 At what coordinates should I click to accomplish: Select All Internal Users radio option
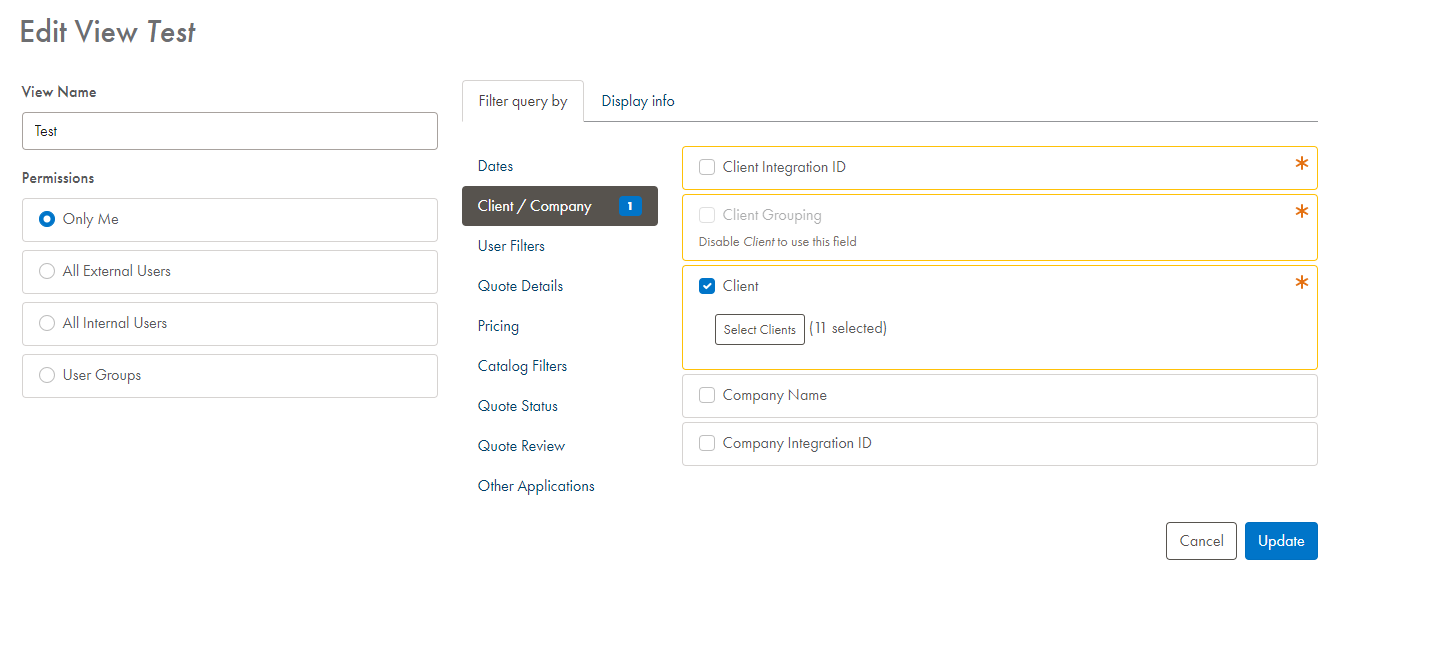[47, 323]
